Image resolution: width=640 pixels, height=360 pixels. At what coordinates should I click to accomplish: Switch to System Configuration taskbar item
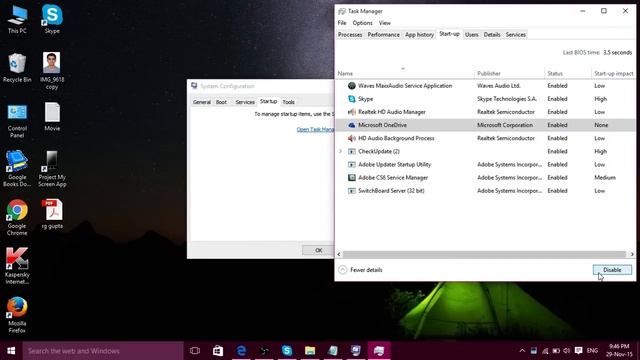click(356, 351)
